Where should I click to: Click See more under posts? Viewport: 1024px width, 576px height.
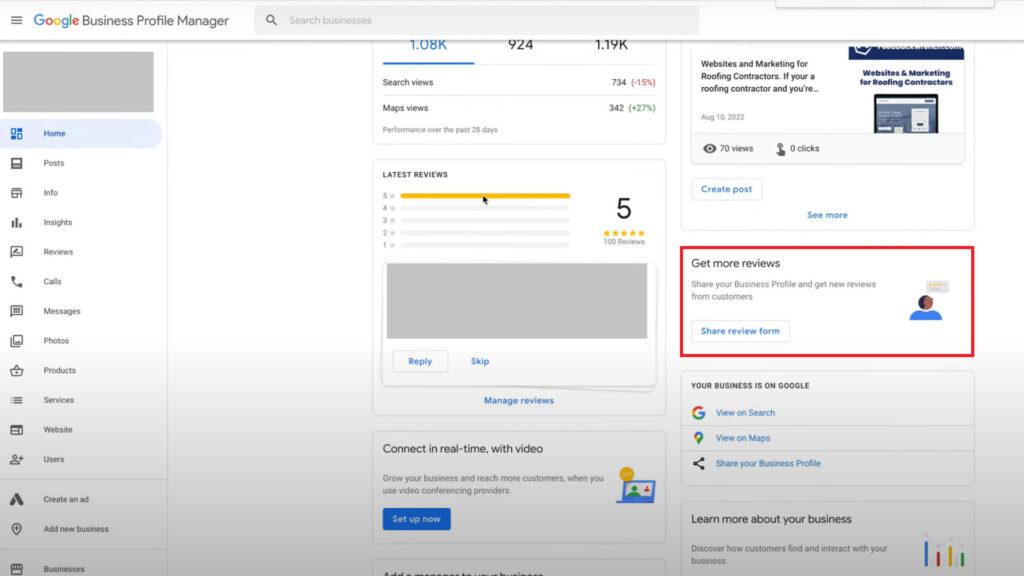tap(827, 215)
